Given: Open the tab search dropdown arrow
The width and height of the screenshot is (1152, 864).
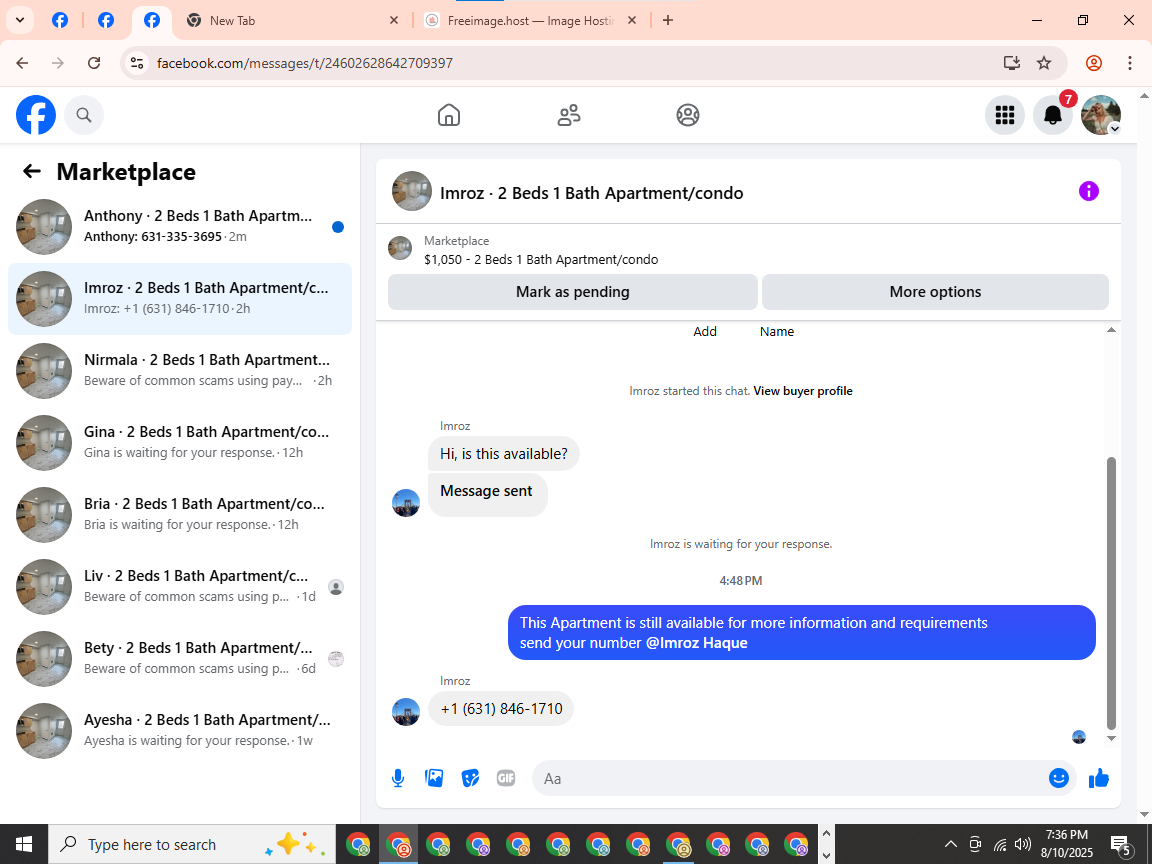Looking at the screenshot, I should coord(20,21).
